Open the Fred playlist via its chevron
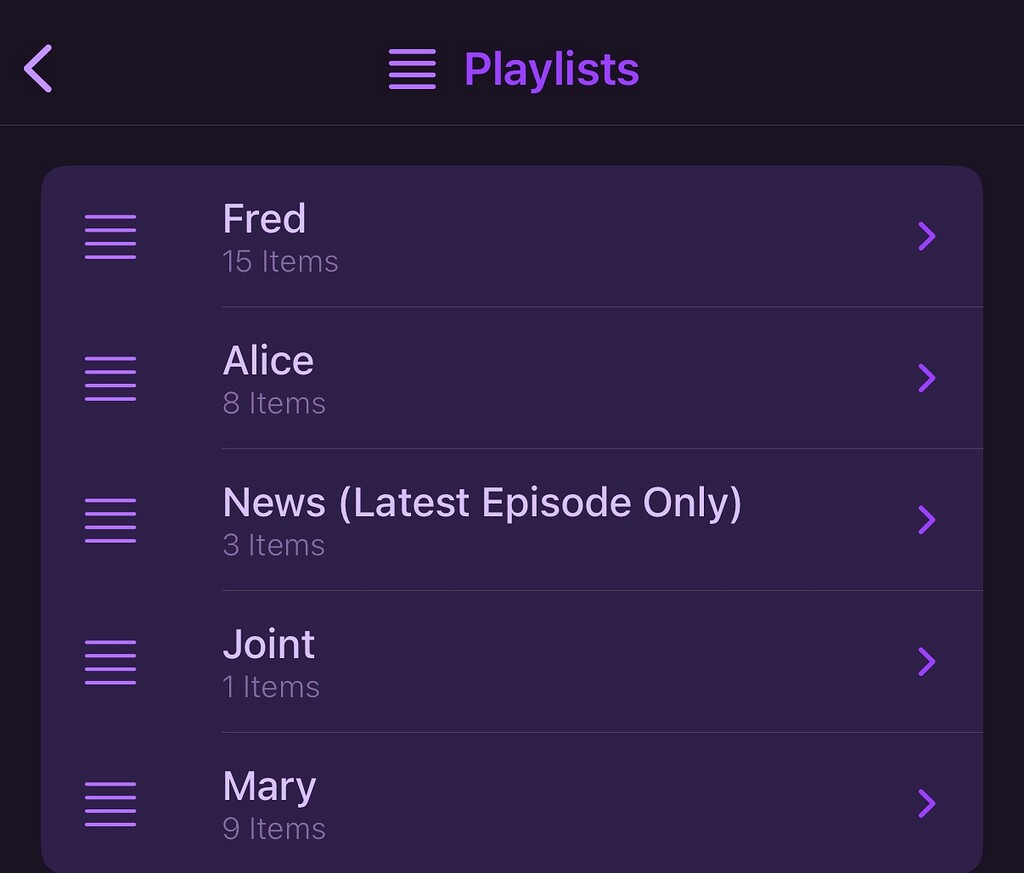 (927, 236)
